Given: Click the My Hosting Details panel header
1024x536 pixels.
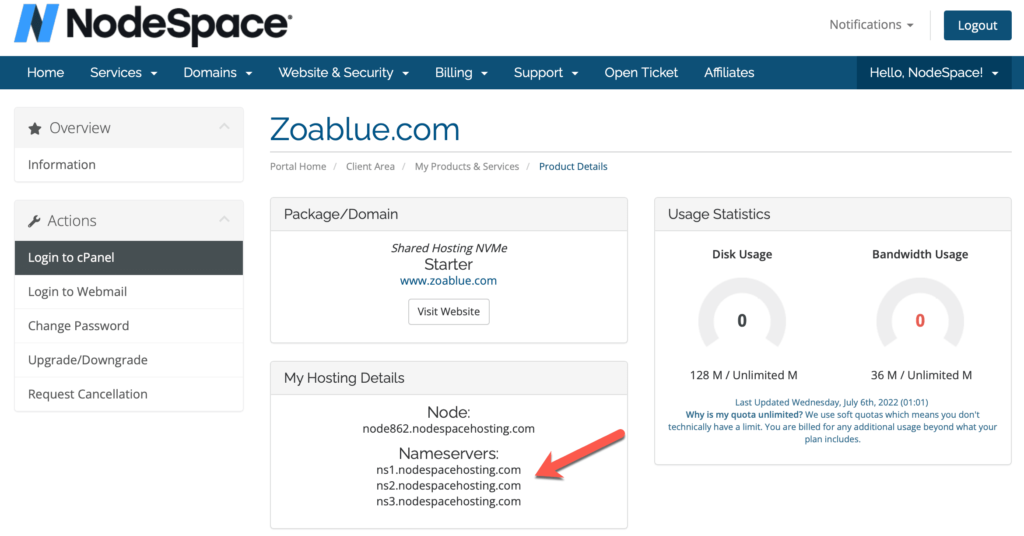Looking at the screenshot, I should (x=449, y=378).
